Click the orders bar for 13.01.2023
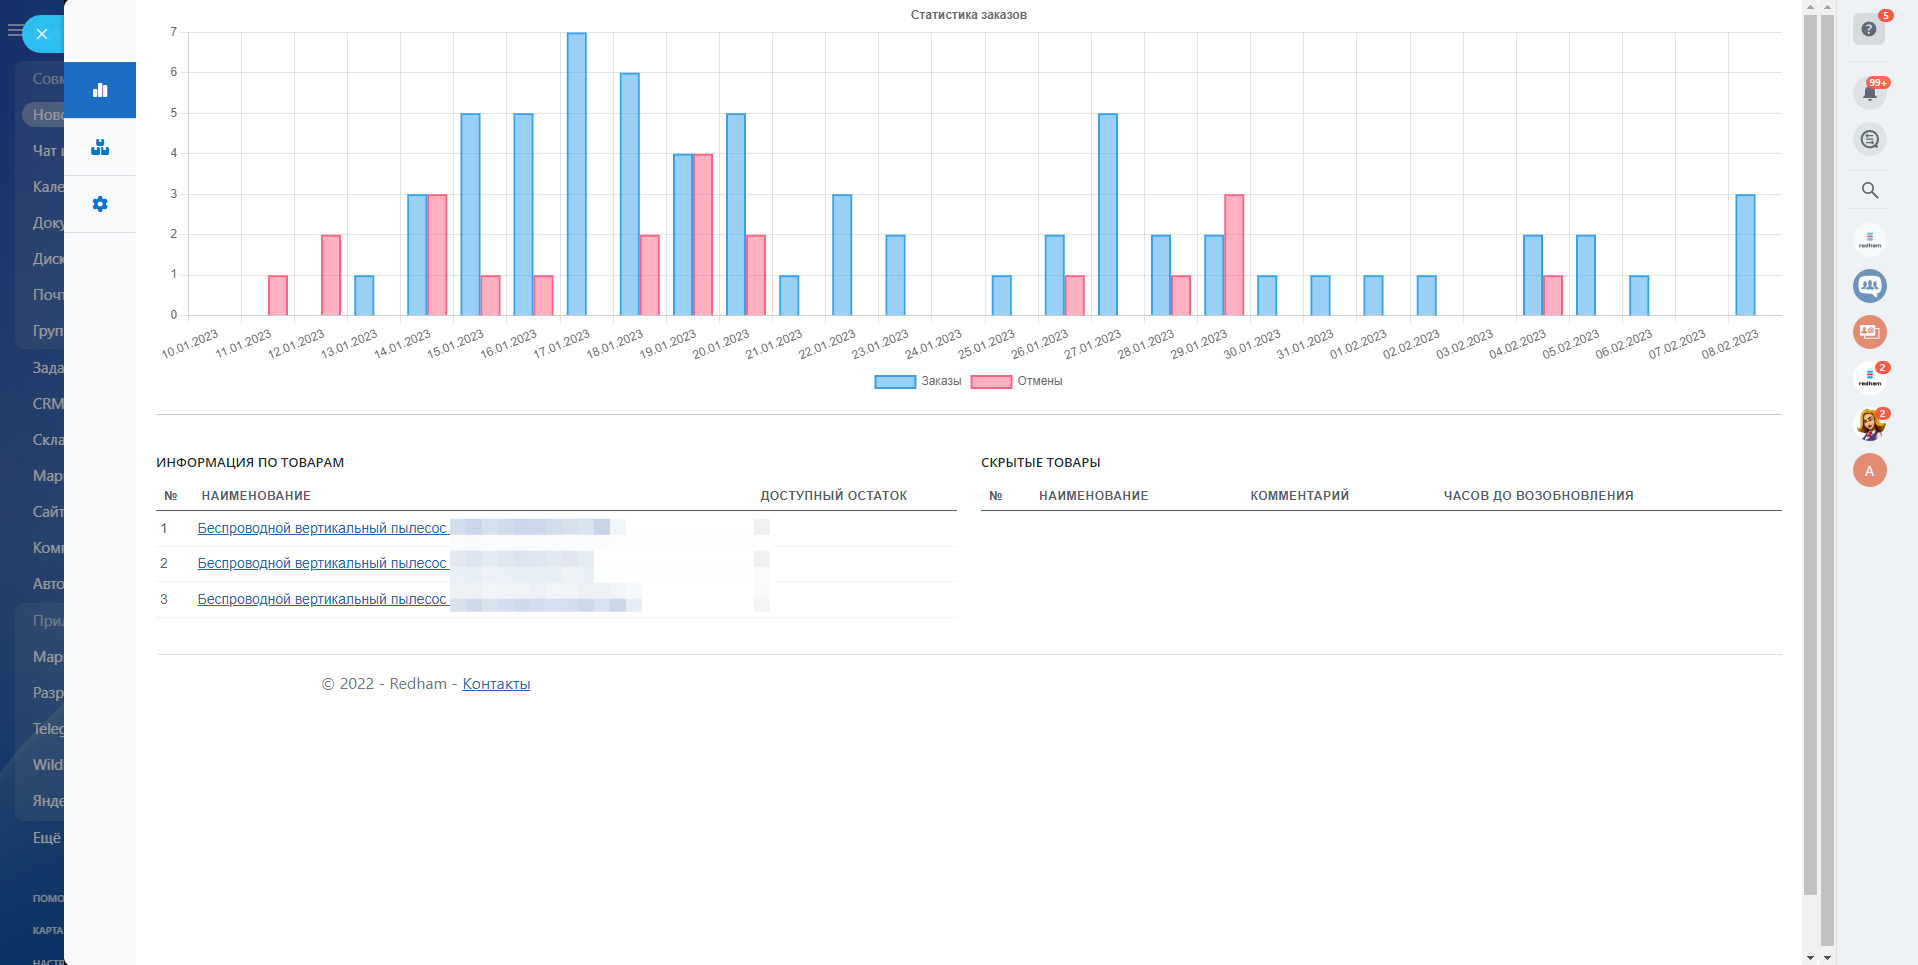1918x965 pixels. 364,296
